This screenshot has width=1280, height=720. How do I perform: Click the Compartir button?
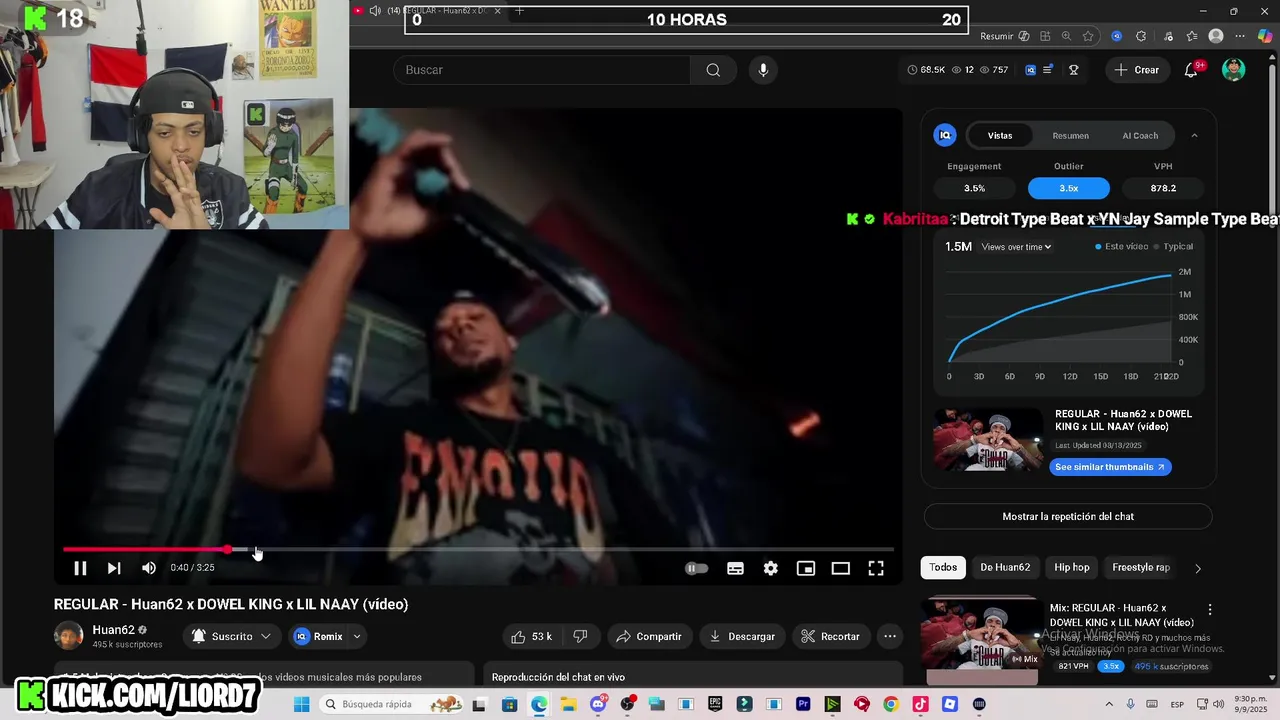648,636
